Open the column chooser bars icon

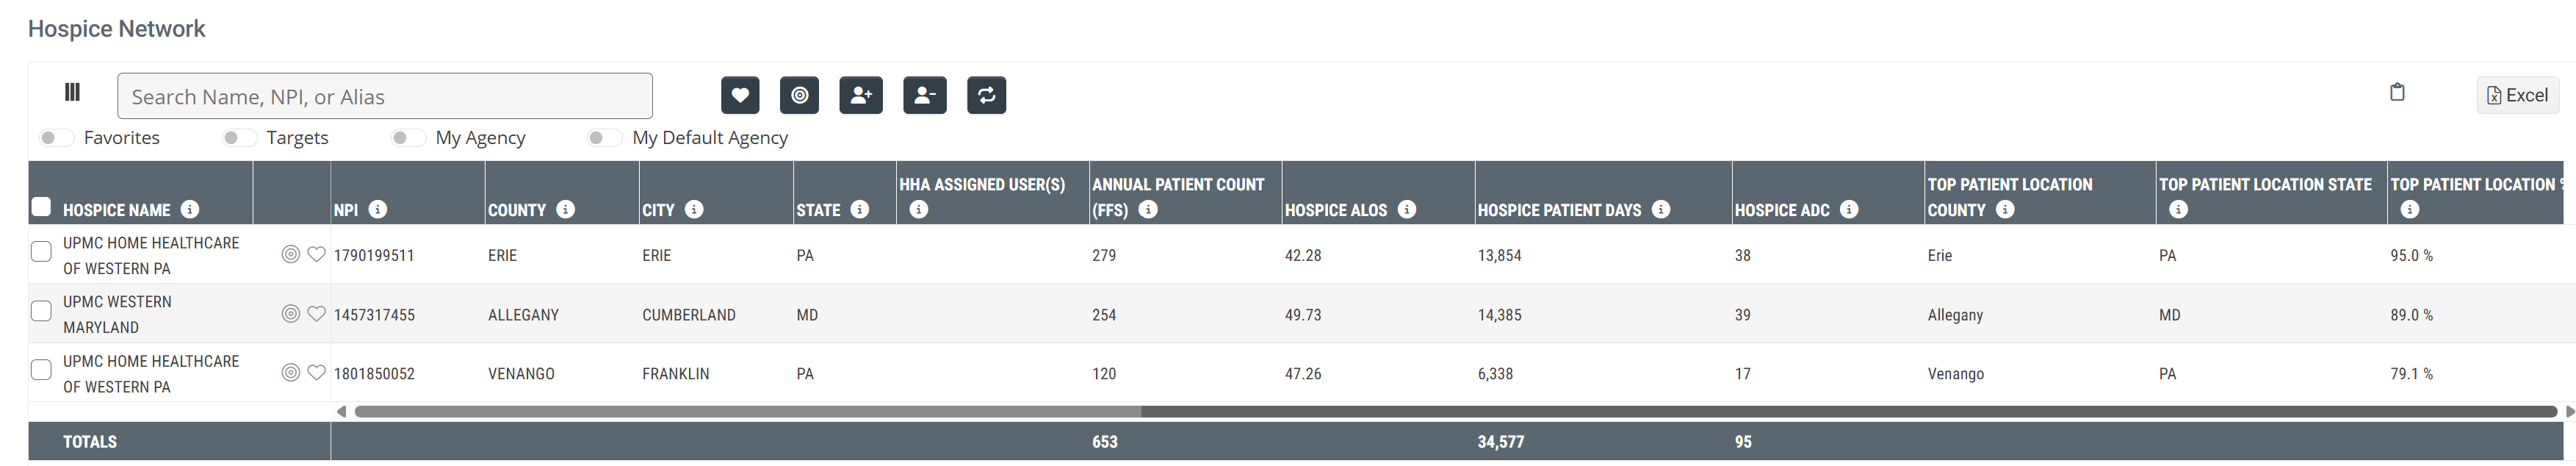pyautogui.click(x=72, y=92)
